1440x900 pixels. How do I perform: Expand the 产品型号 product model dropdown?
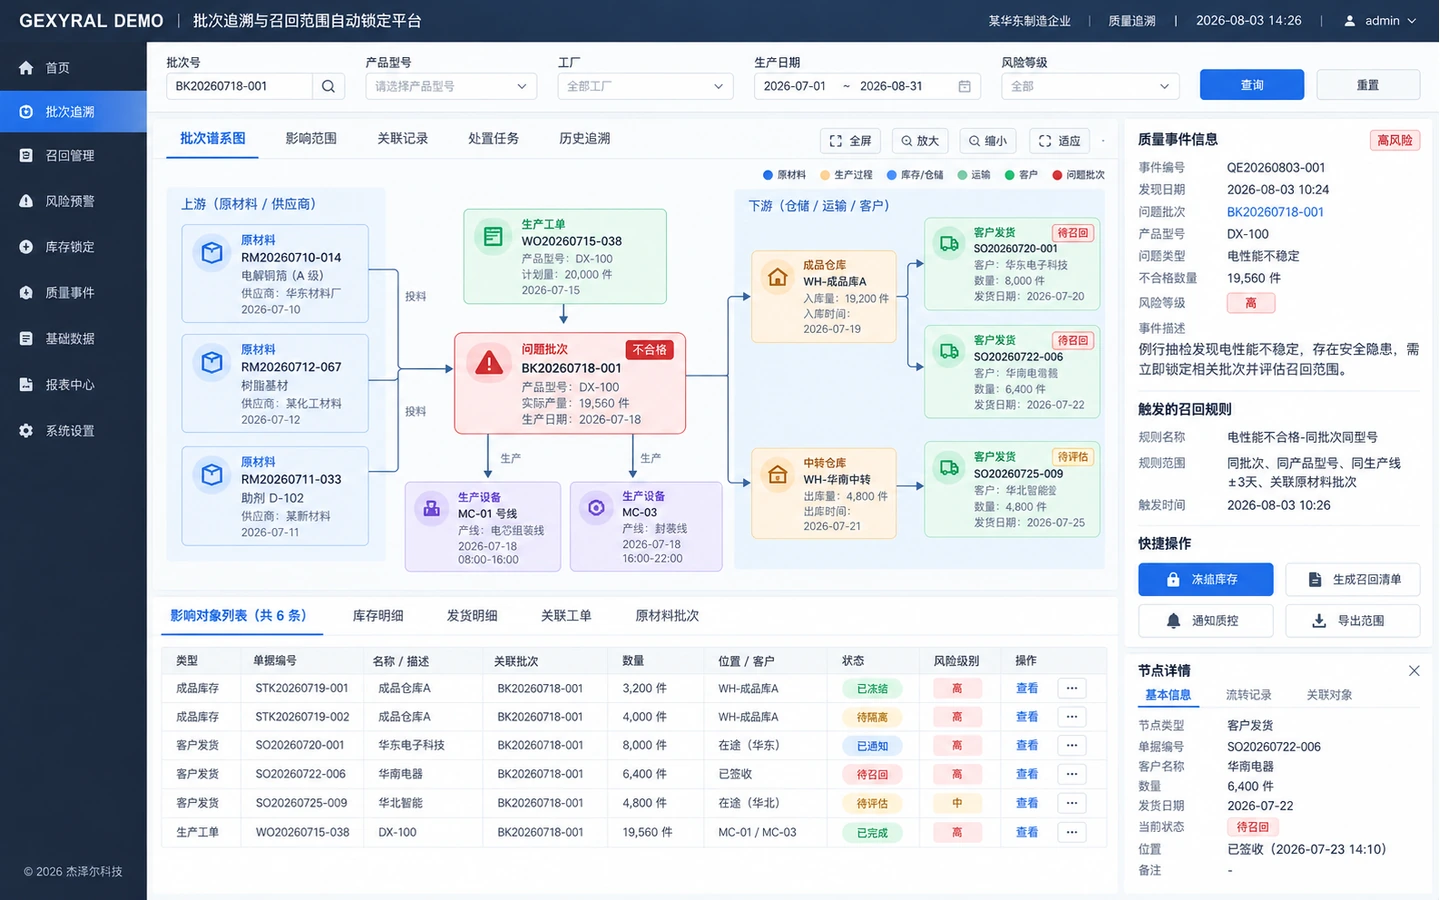(x=451, y=87)
